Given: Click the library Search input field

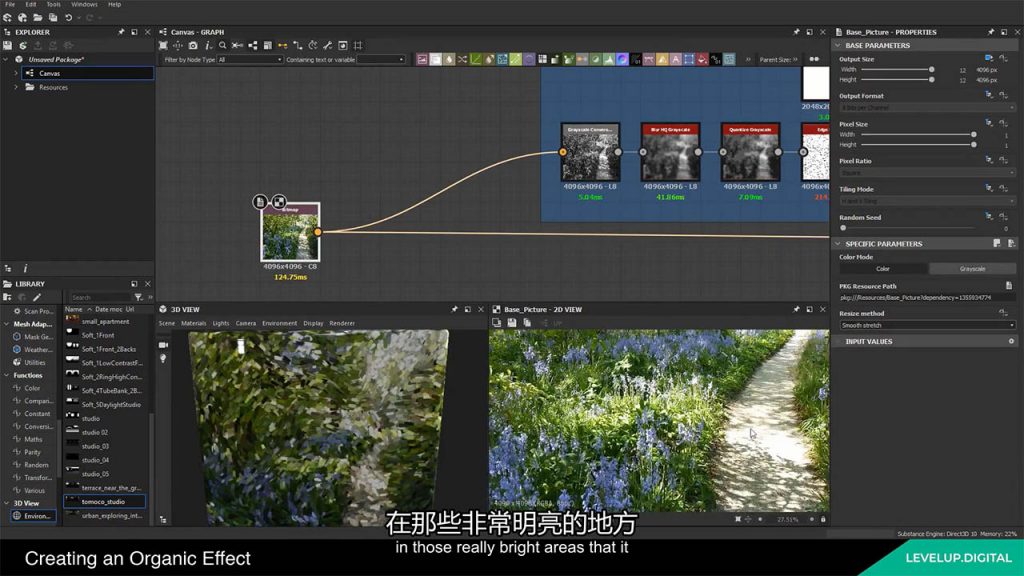Looking at the screenshot, I should [x=100, y=297].
